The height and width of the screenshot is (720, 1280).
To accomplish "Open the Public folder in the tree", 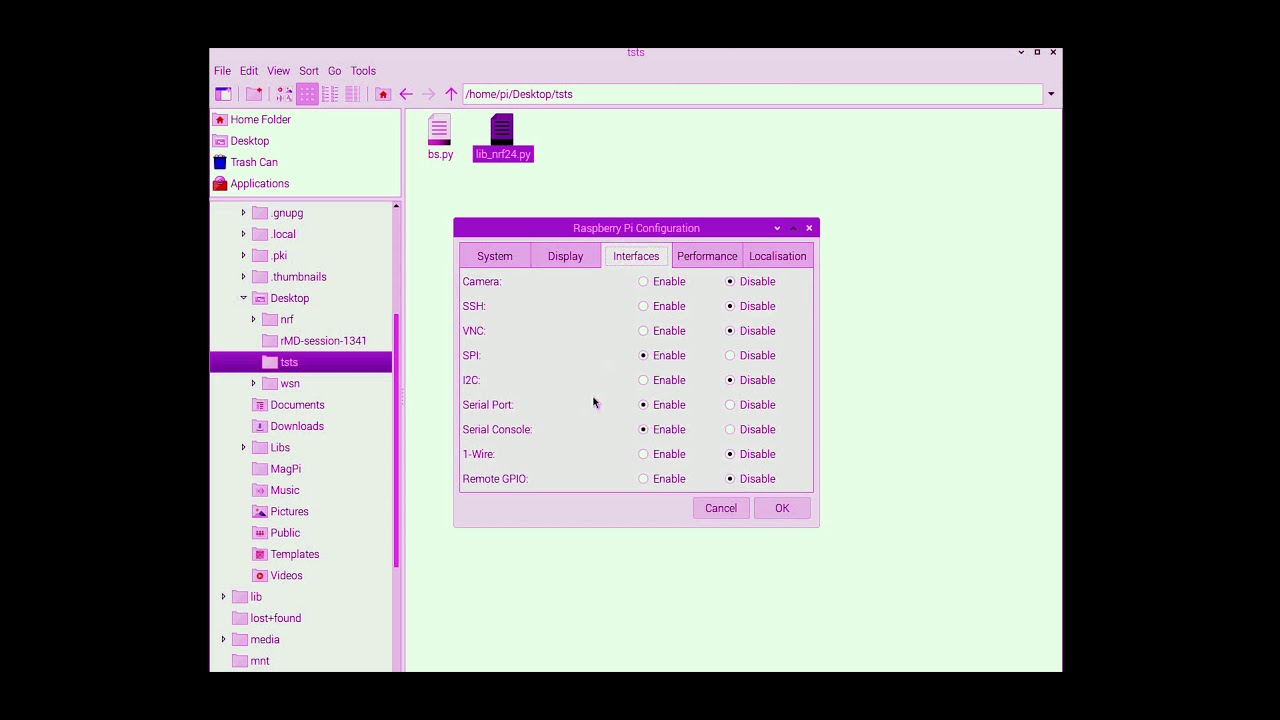I will tap(285, 533).
